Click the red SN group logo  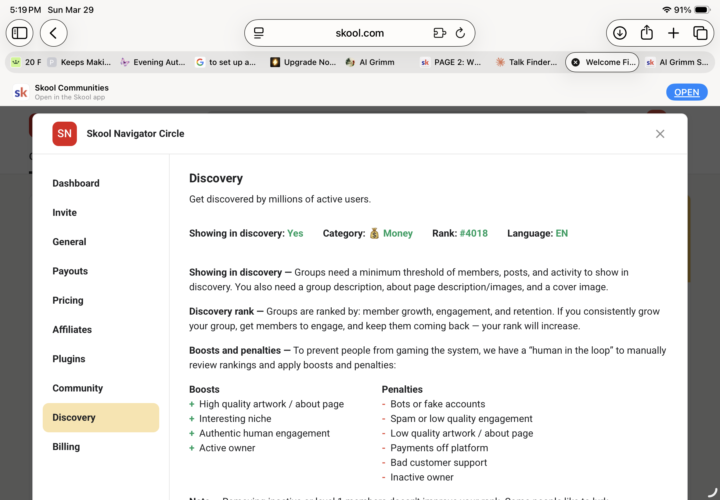coord(64,134)
